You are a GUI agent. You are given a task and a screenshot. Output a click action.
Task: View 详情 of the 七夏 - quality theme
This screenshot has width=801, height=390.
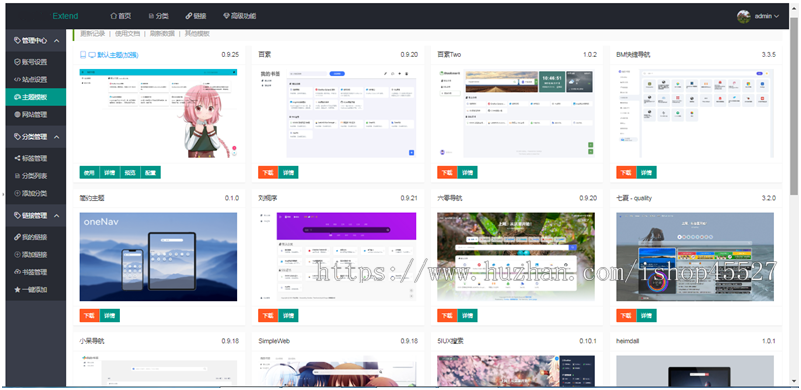[647, 315]
